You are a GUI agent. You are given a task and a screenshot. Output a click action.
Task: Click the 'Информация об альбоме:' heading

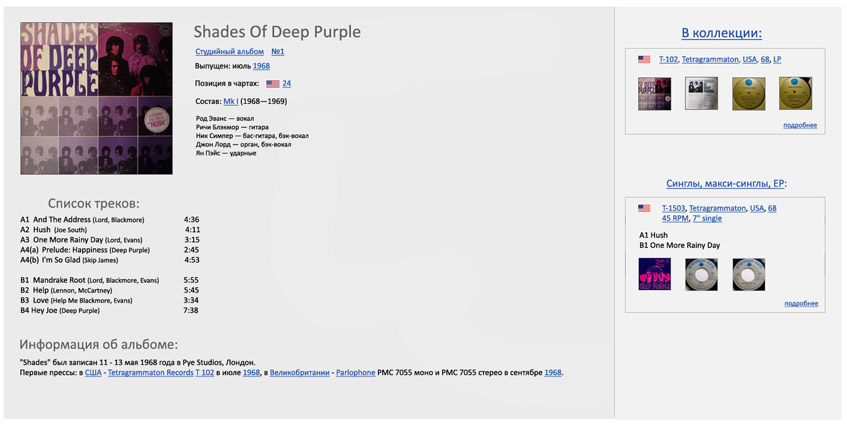click(x=98, y=345)
